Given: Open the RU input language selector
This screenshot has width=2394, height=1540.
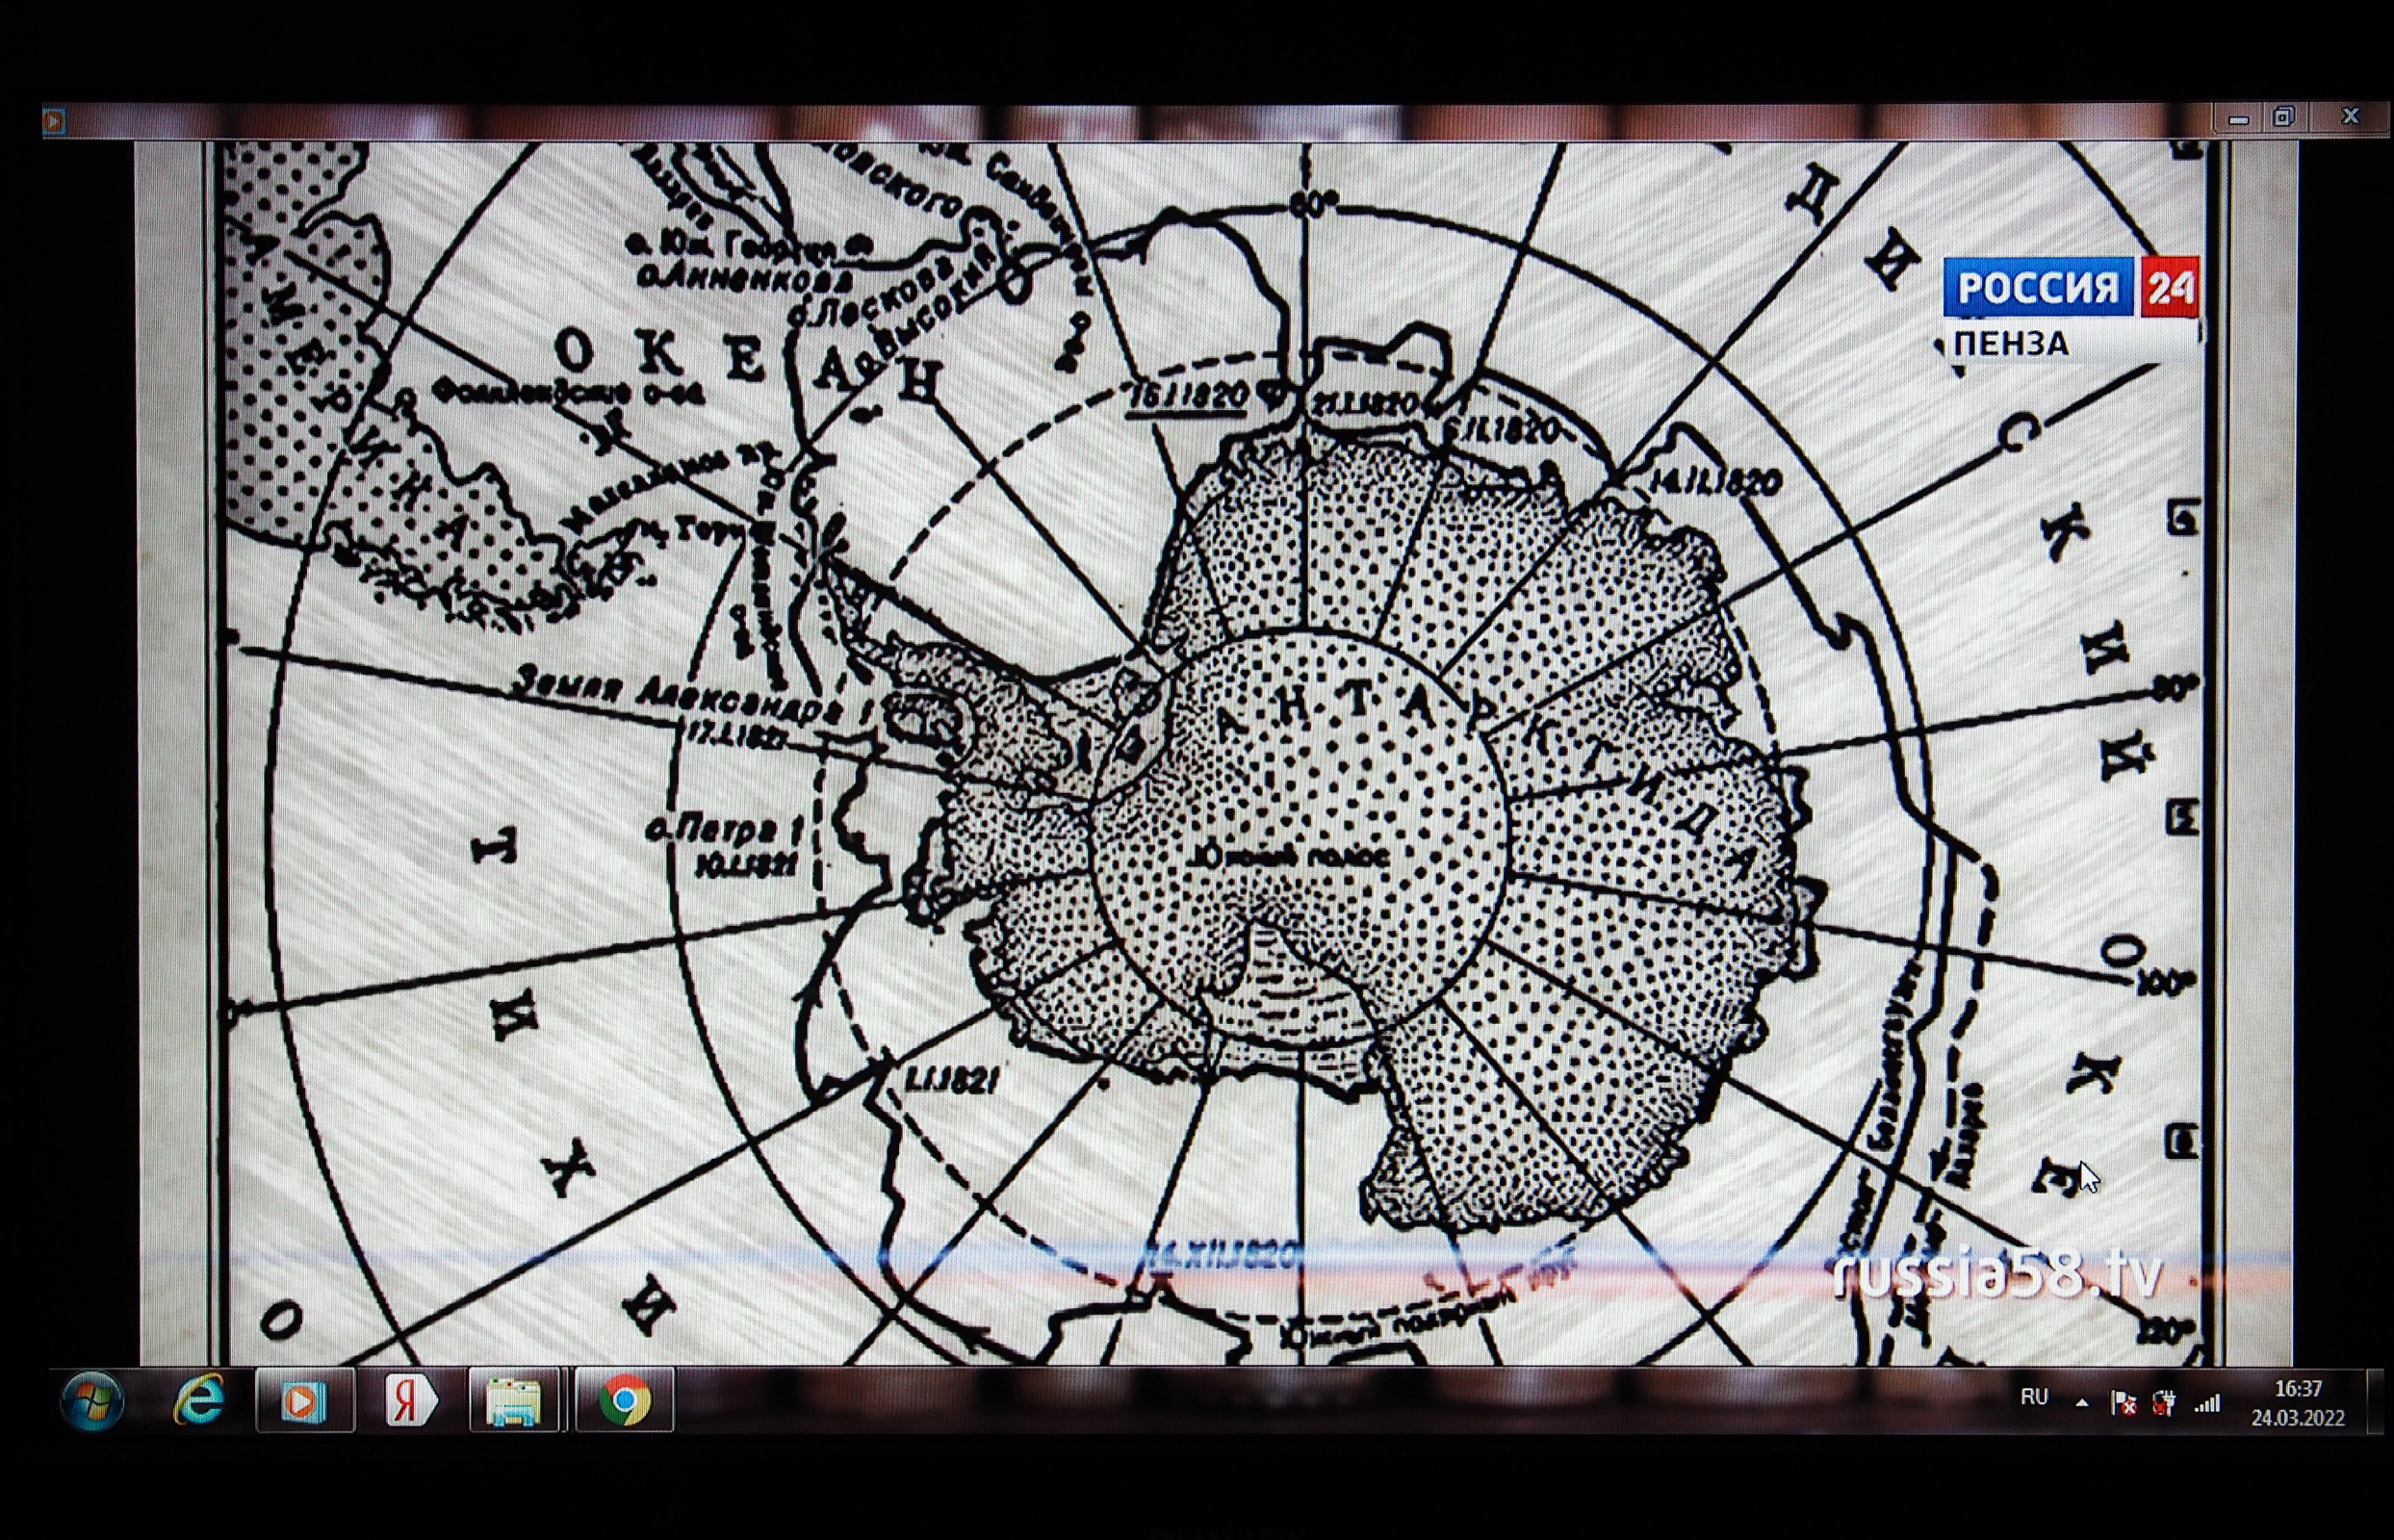Looking at the screenshot, I should pyautogui.click(x=2033, y=1398).
